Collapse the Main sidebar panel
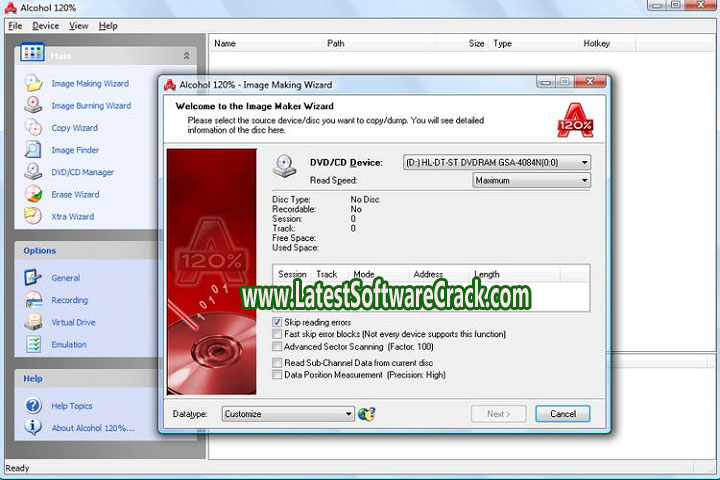The image size is (720, 480). click(186, 56)
